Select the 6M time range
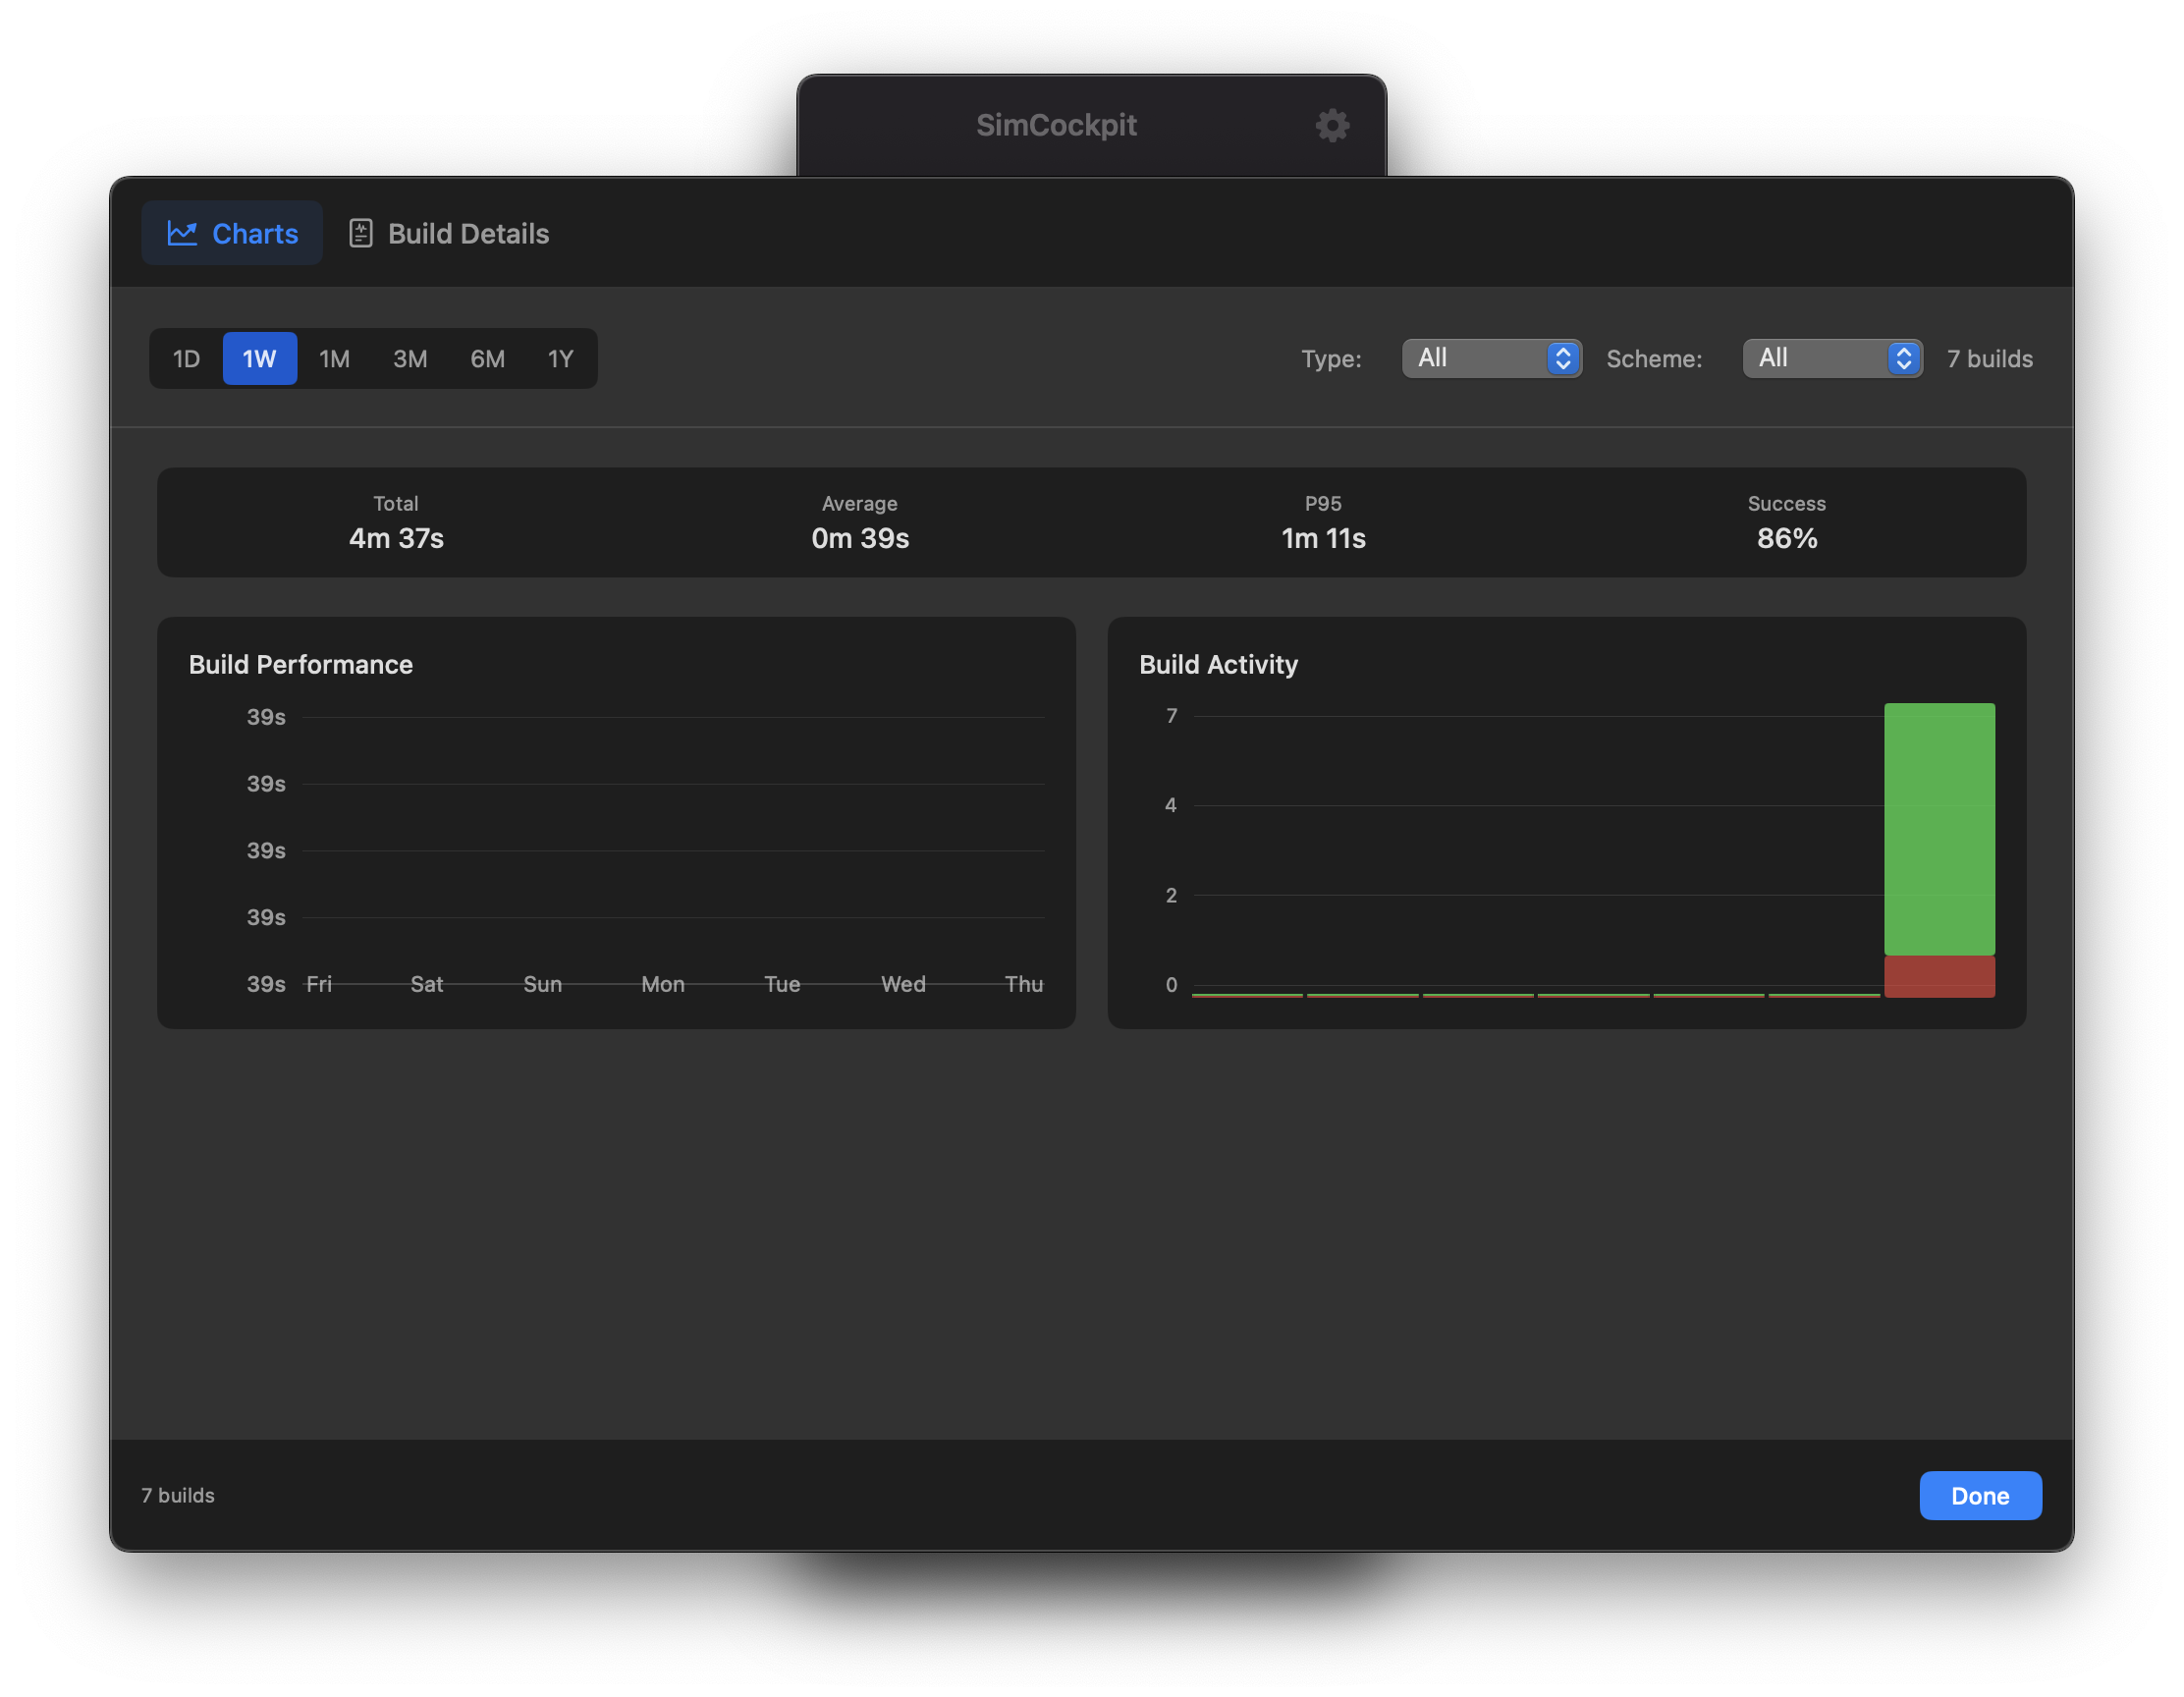The image size is (2184, 1697). tap(487, 358)
